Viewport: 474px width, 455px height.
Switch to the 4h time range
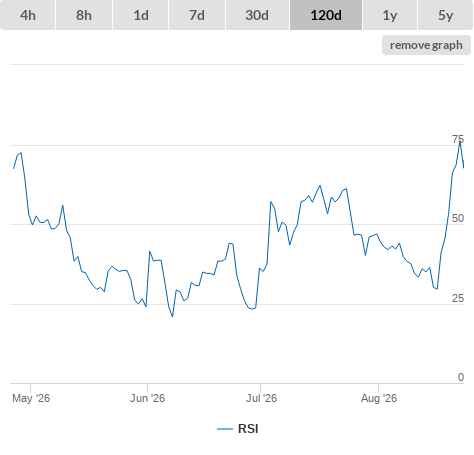point(28,15)
